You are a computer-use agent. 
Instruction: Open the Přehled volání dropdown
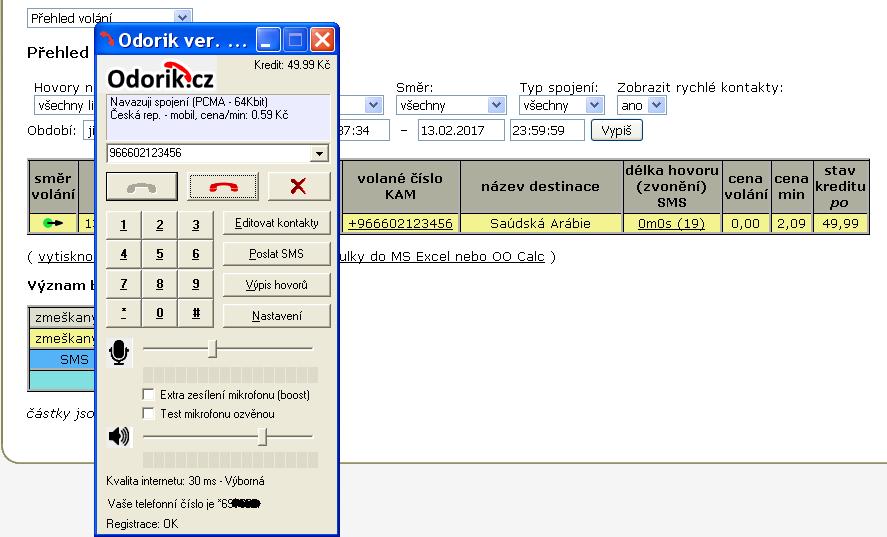coord(110,18)
